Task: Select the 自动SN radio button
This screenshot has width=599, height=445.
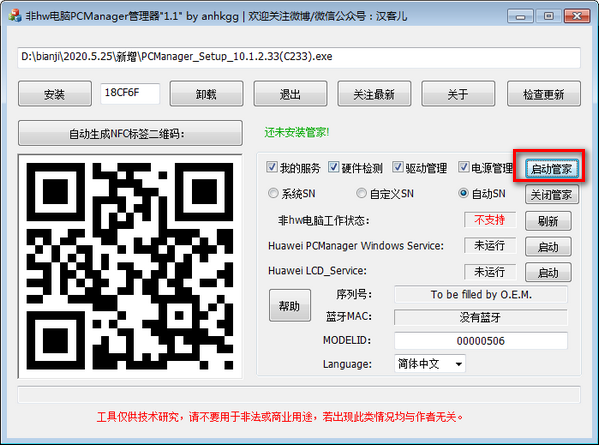Action: tap(463, 193)
